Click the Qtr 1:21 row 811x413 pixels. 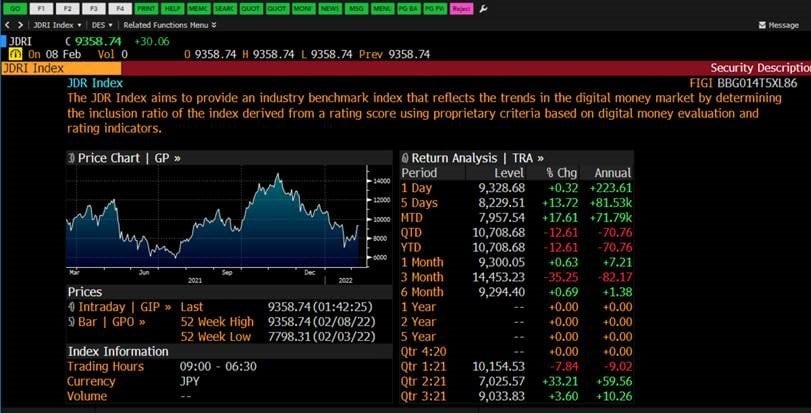(517, 366)
